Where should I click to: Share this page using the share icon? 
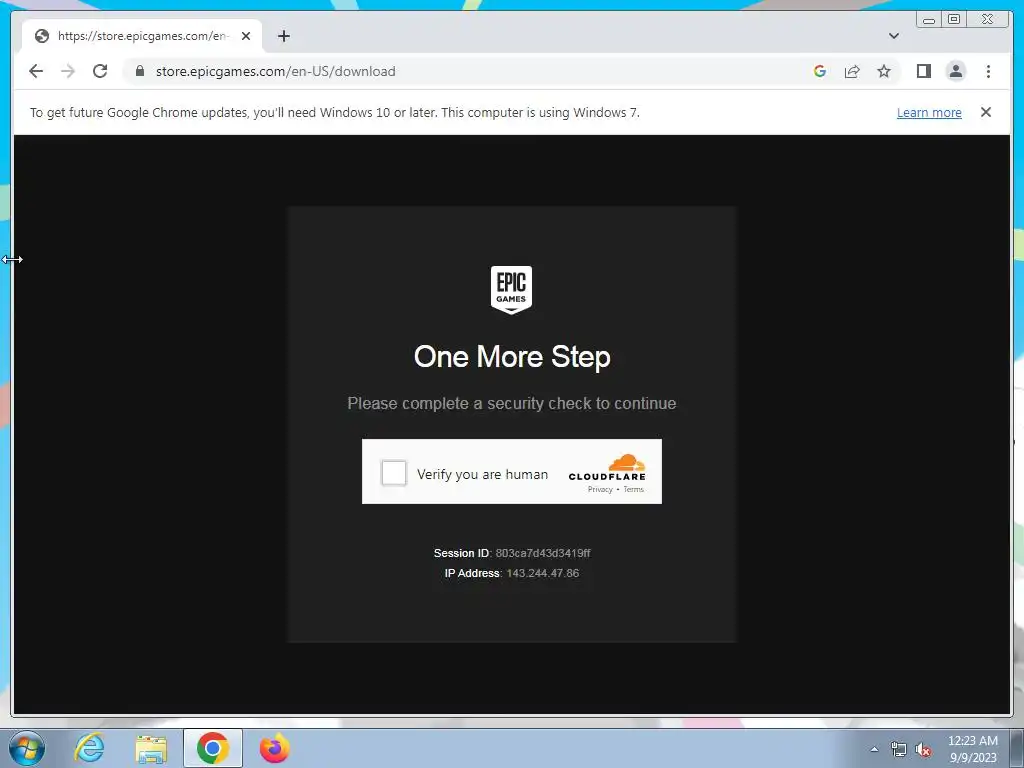coord(852,71)
